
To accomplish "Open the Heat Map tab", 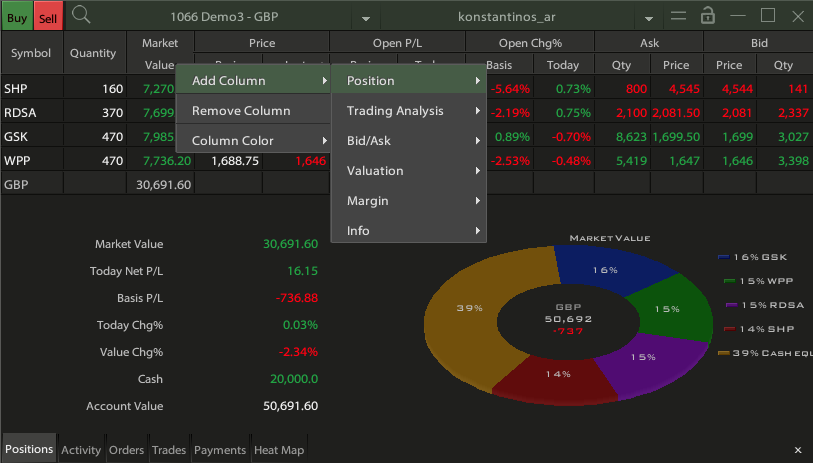I will coord(279,450).
